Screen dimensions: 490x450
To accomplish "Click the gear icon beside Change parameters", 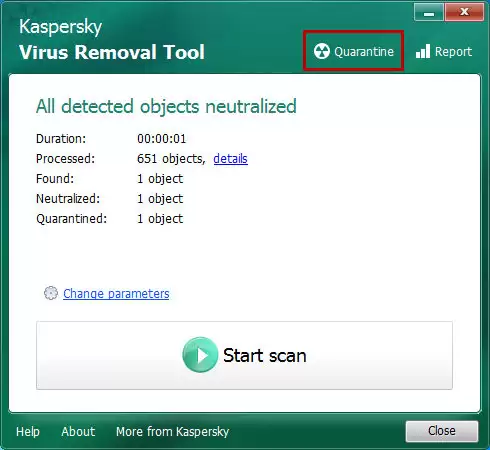I will pyautogui.click(x=51, y=293).
